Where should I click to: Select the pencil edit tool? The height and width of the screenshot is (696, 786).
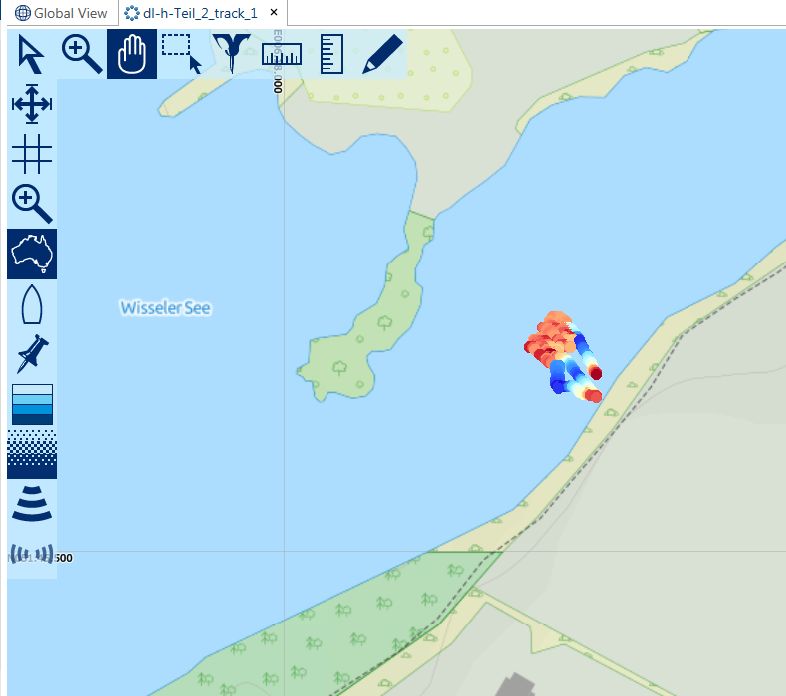381,54
